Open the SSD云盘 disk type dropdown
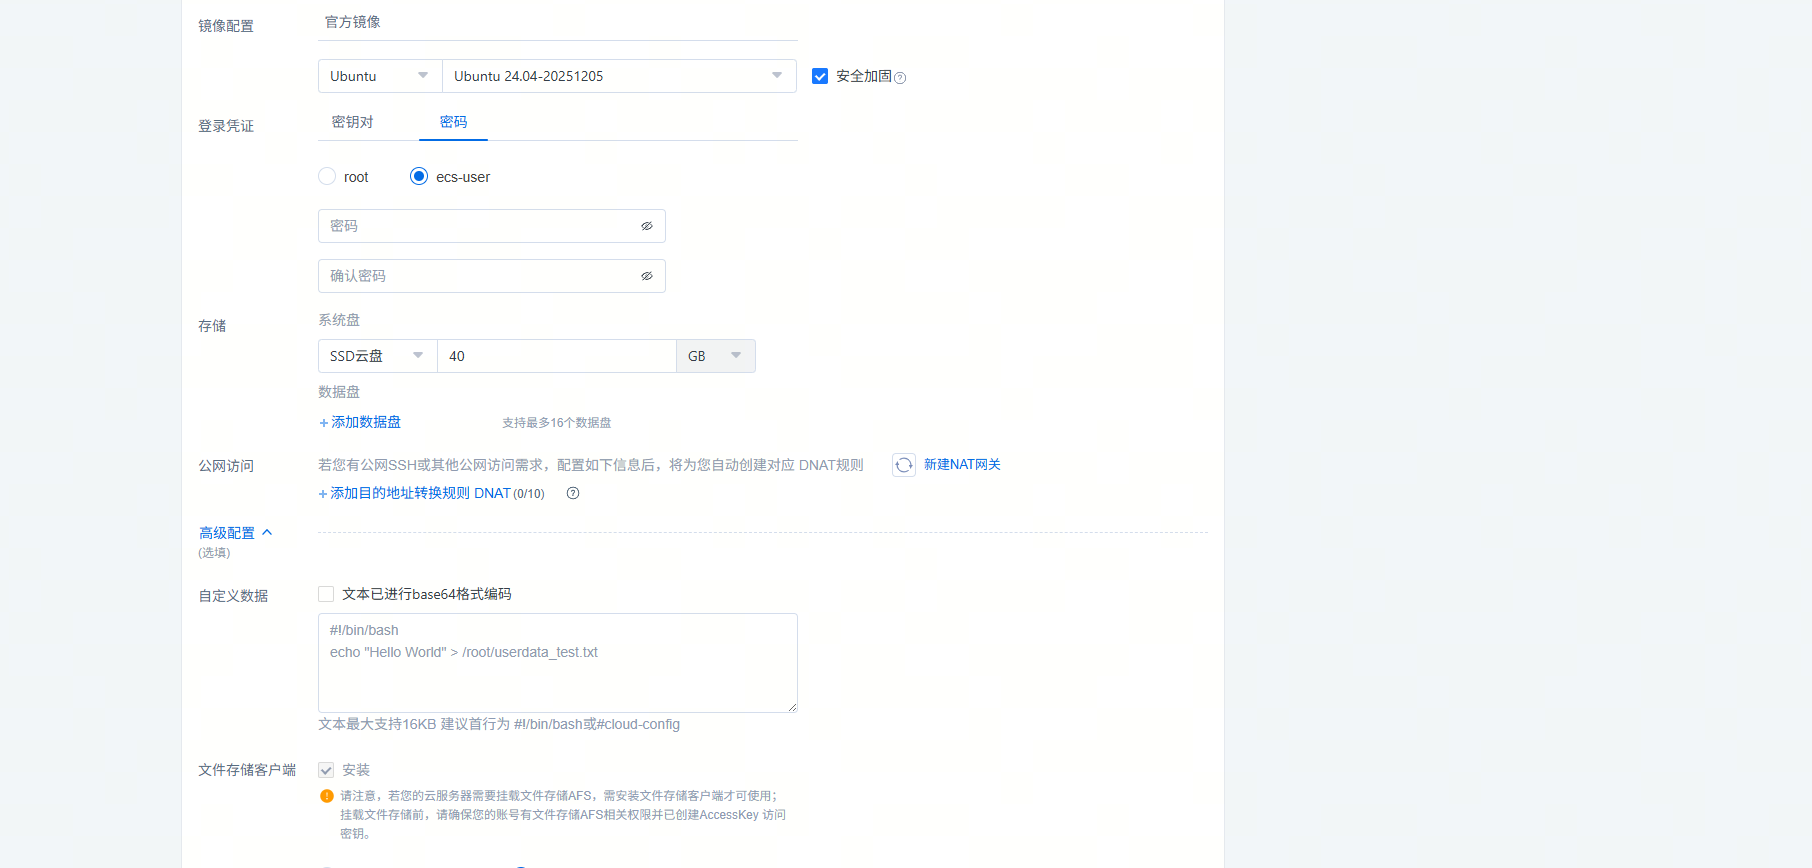 [x=377, y=356]
